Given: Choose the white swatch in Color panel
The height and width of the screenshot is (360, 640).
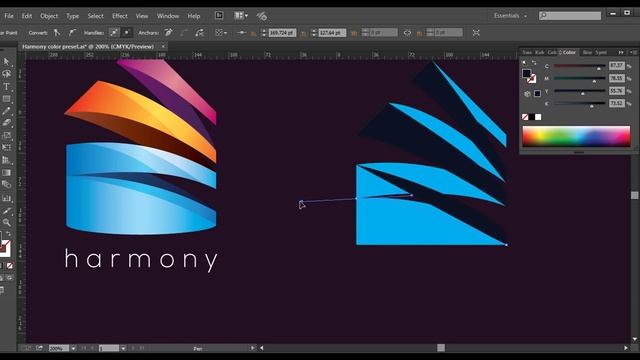Looking at the screenshot, I should (x=538, y=117).
